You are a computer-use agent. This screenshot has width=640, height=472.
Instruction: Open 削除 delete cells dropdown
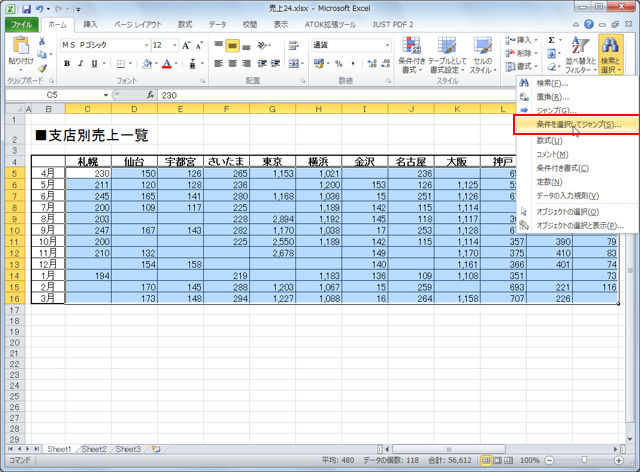[522, 53]
